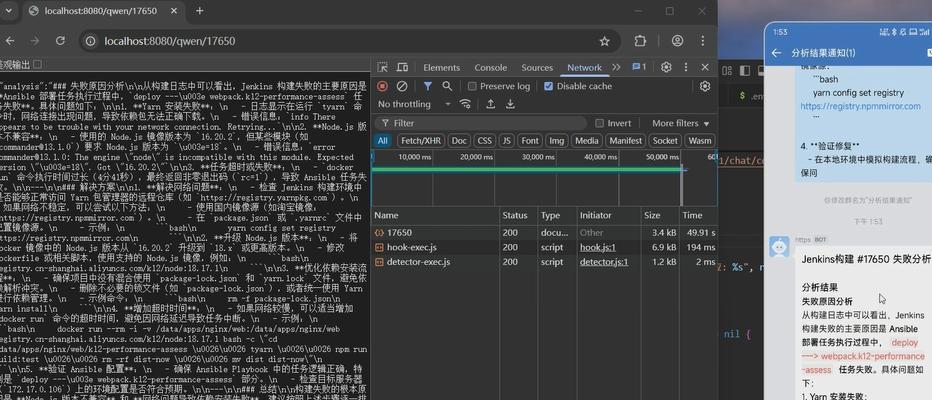
Task: Open the Chrome three-dot menu
Action: (703, 41)
